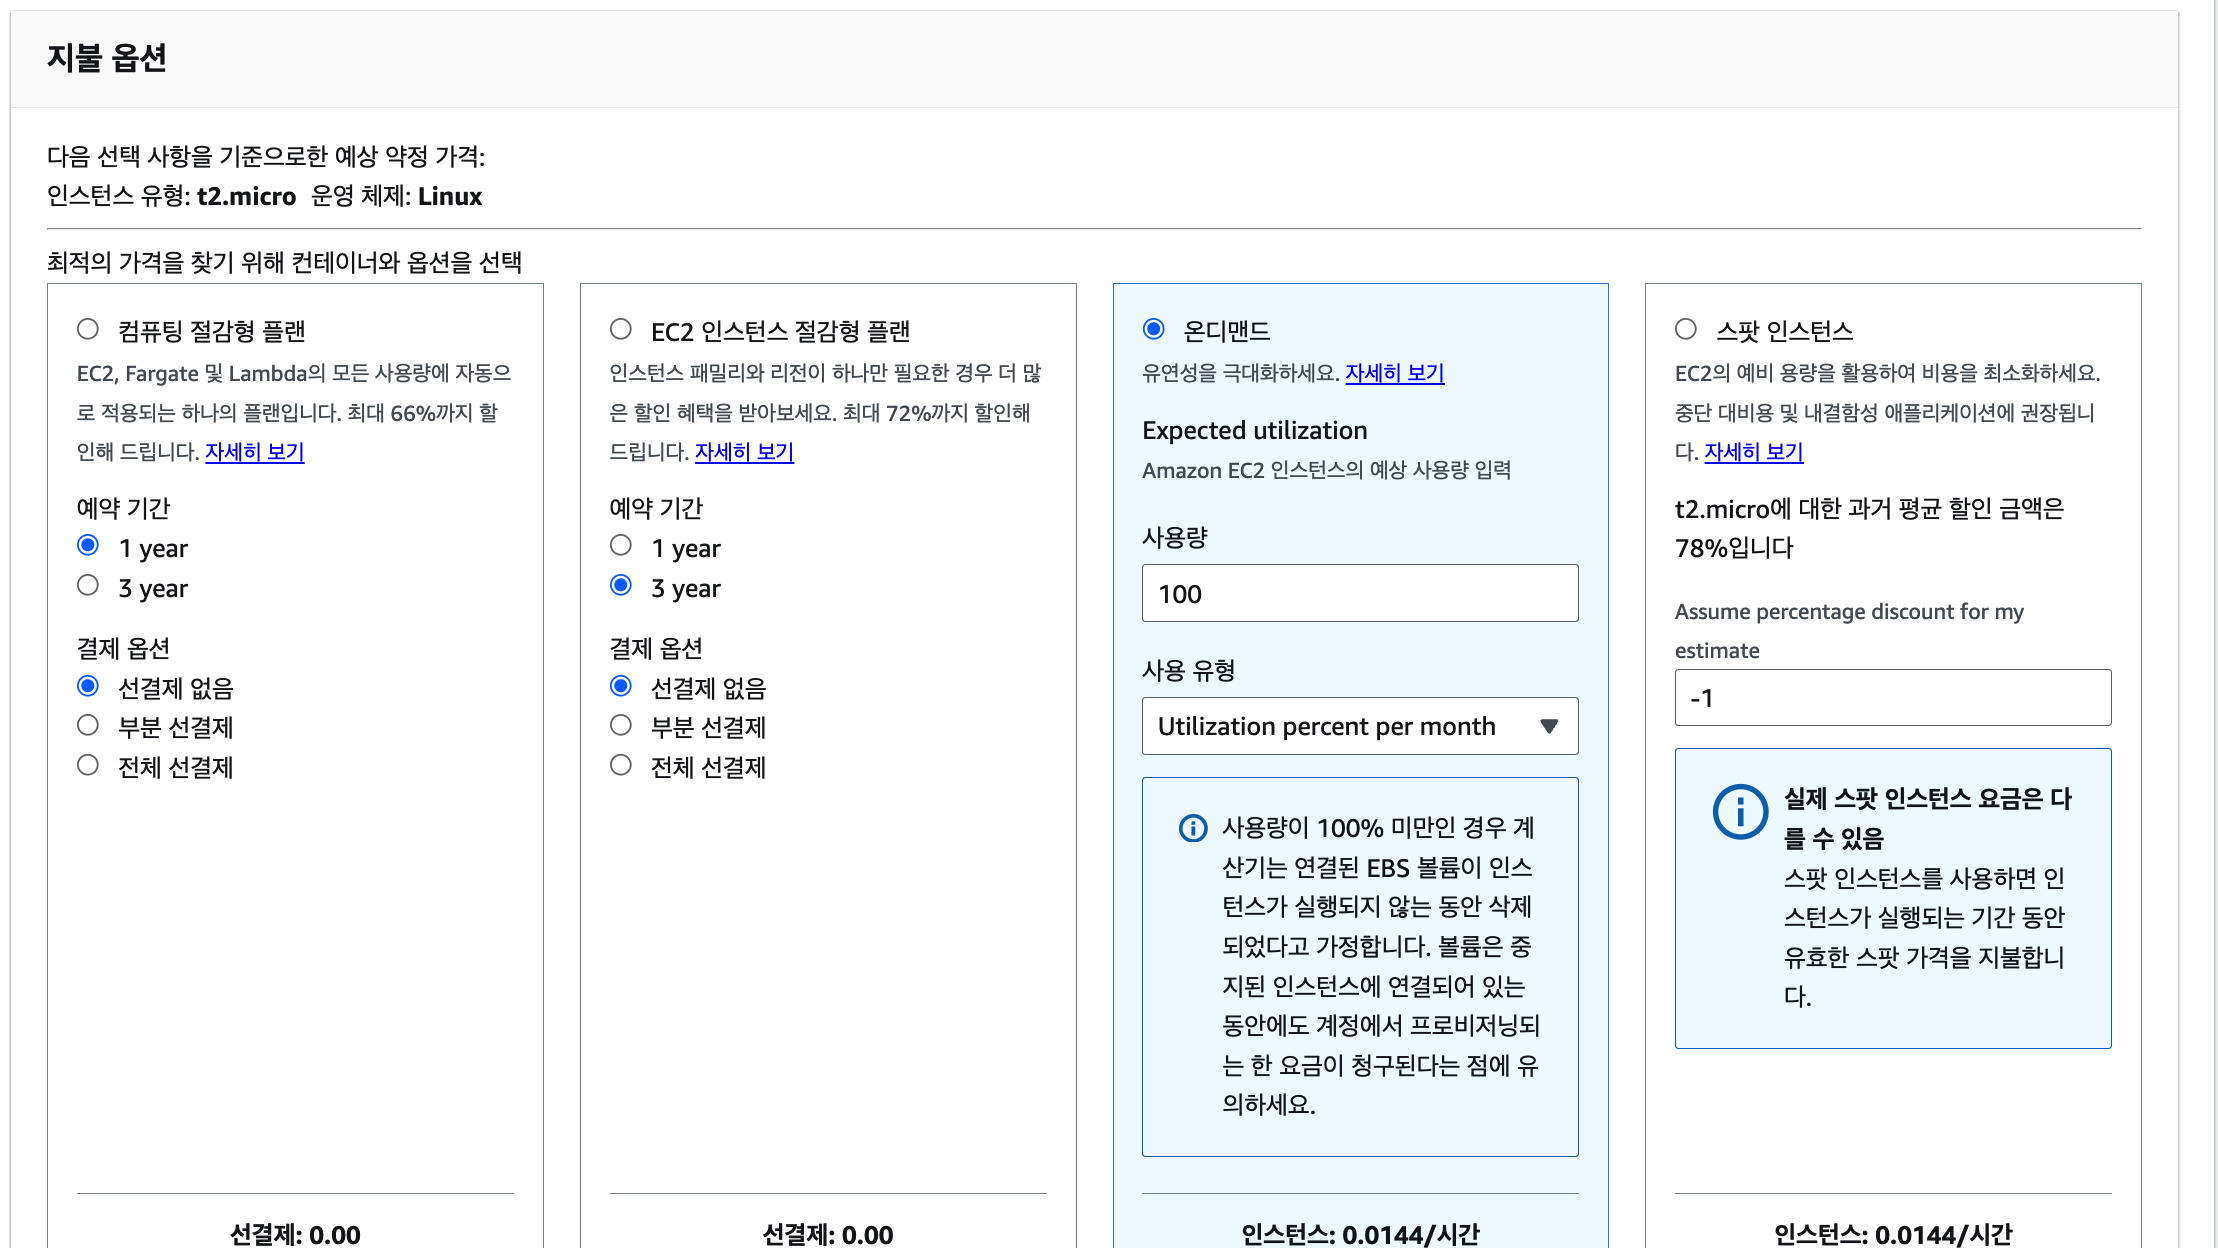Click dropdown arrow of 사용 유형 field
The height and width of the screenshot is (1248, 2218).
click(x=1549, y=726)
